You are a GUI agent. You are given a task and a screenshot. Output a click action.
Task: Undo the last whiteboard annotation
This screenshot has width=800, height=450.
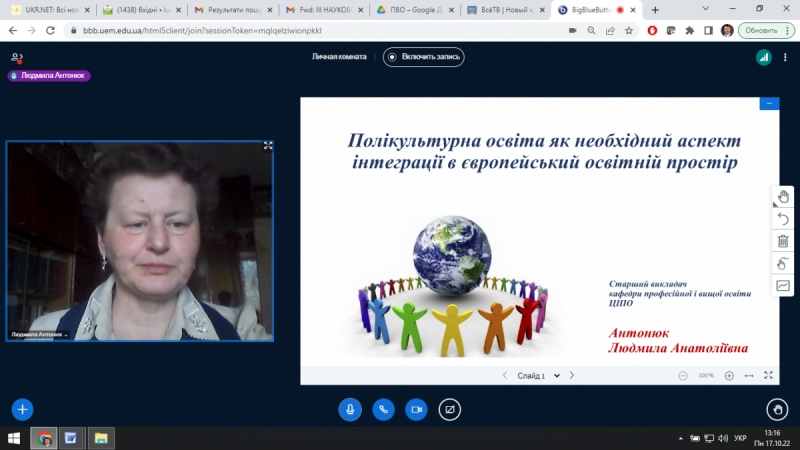point(783,219)
